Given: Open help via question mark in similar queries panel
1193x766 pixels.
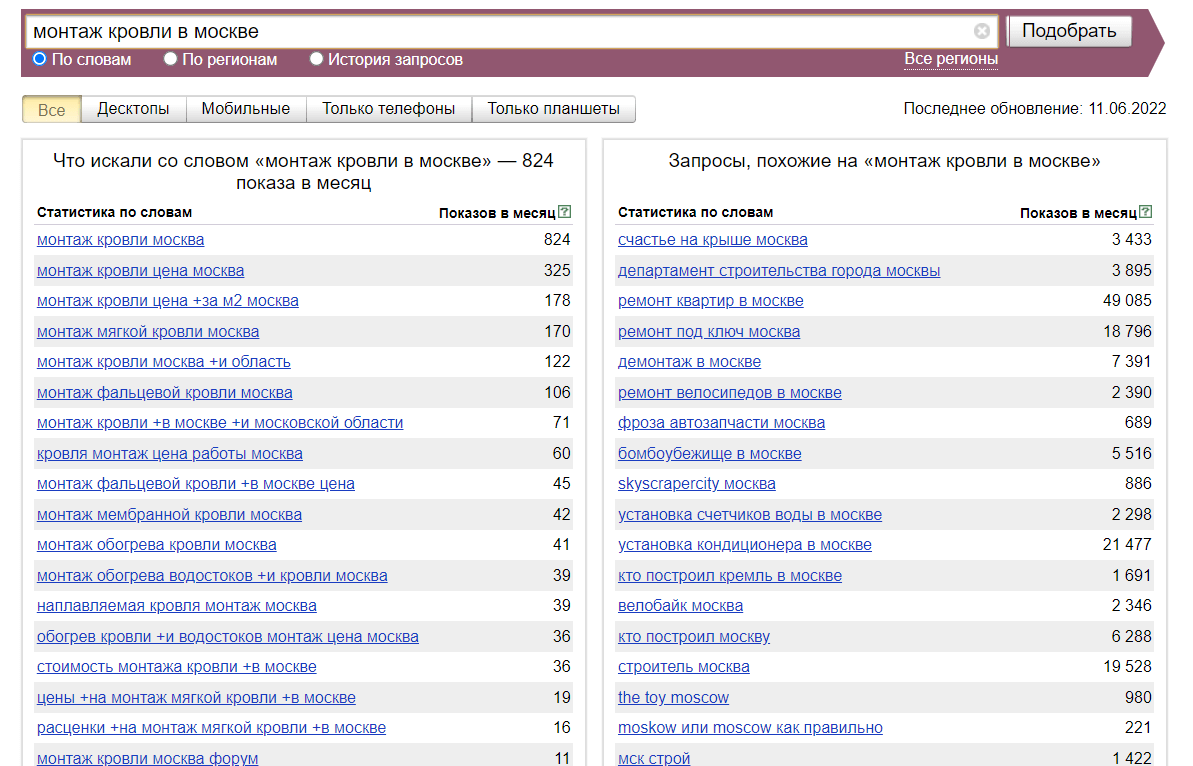Looking at the screenshot, I should click(x=1146, y=211).
